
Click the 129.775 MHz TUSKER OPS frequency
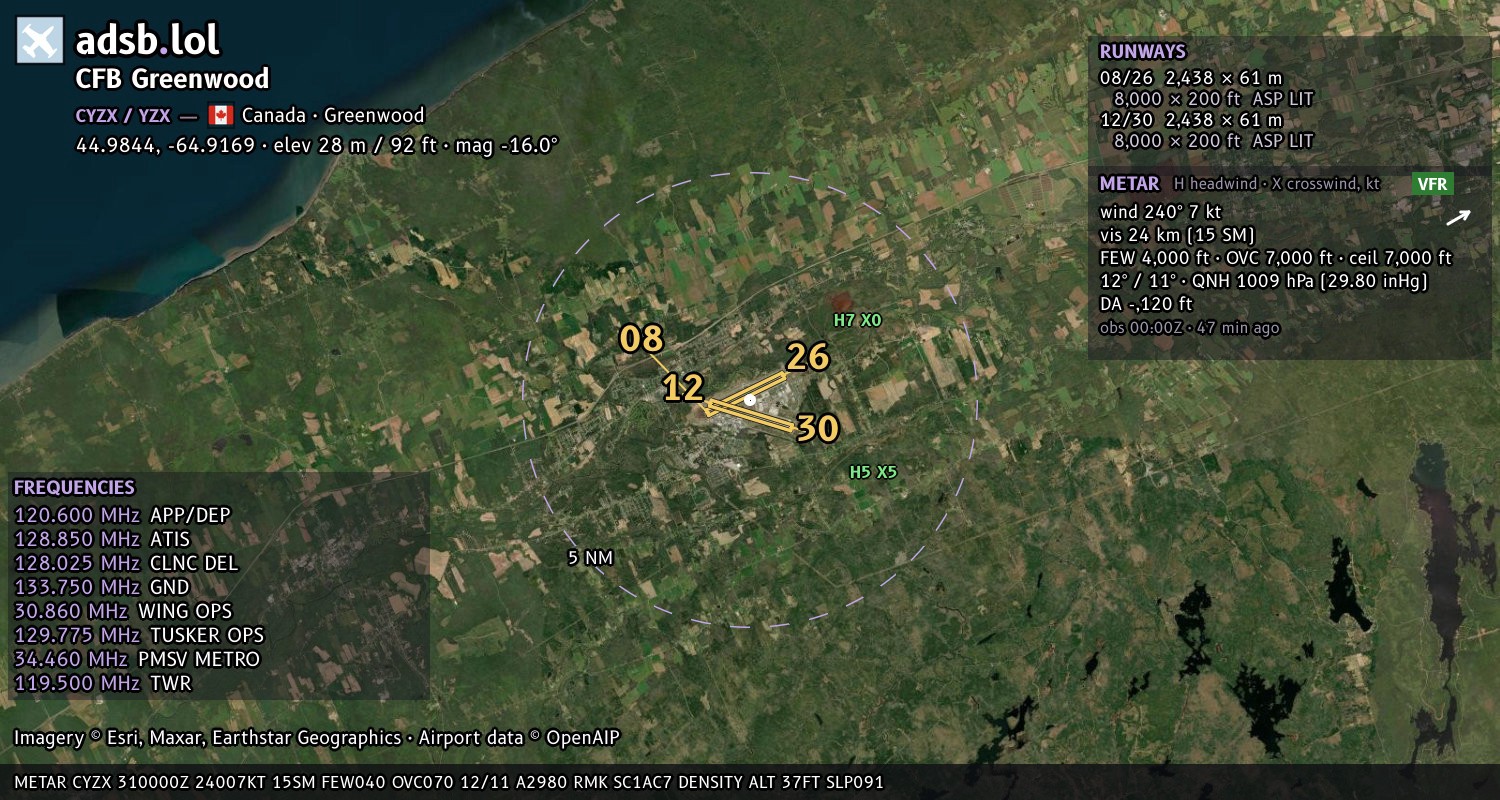pos(139,636)
